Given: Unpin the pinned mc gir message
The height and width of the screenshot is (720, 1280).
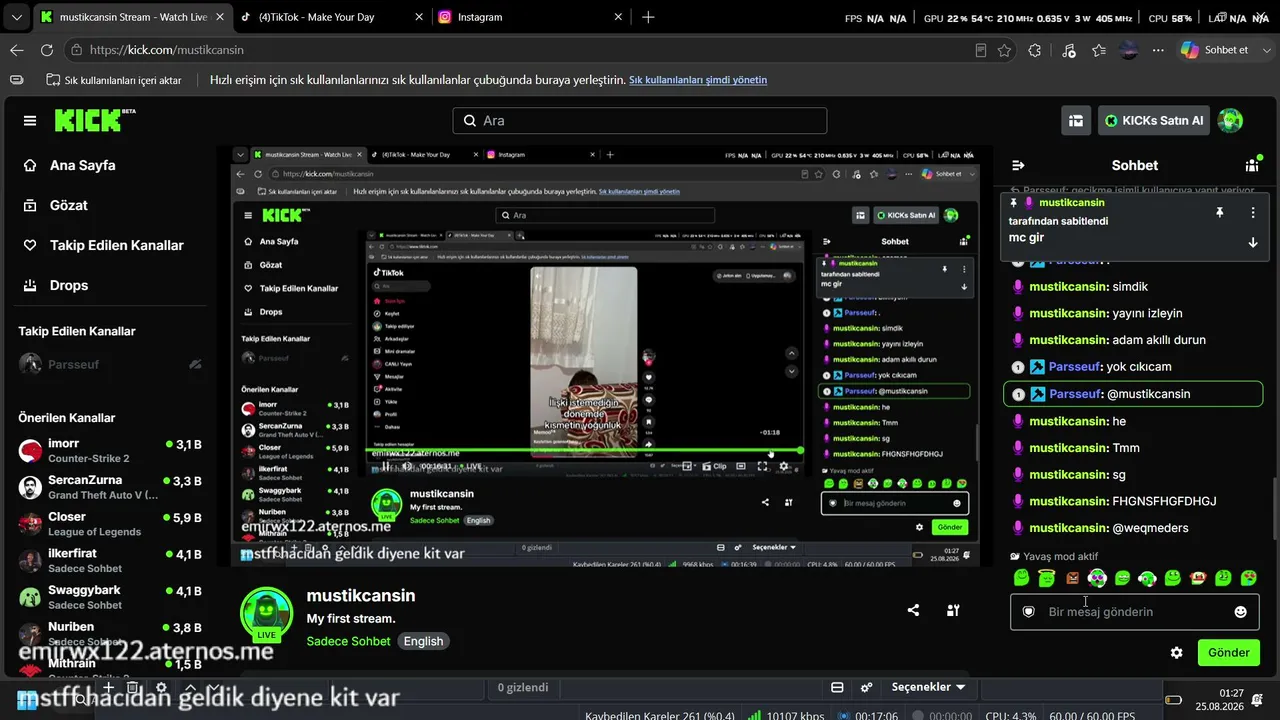Looking at the screenshot, I should 1220,212.
